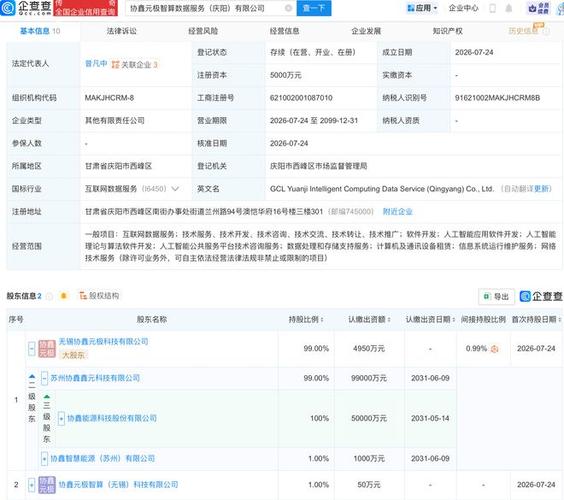Open shareholder 无锡协鑫元极科技有限公司 link

104,341
